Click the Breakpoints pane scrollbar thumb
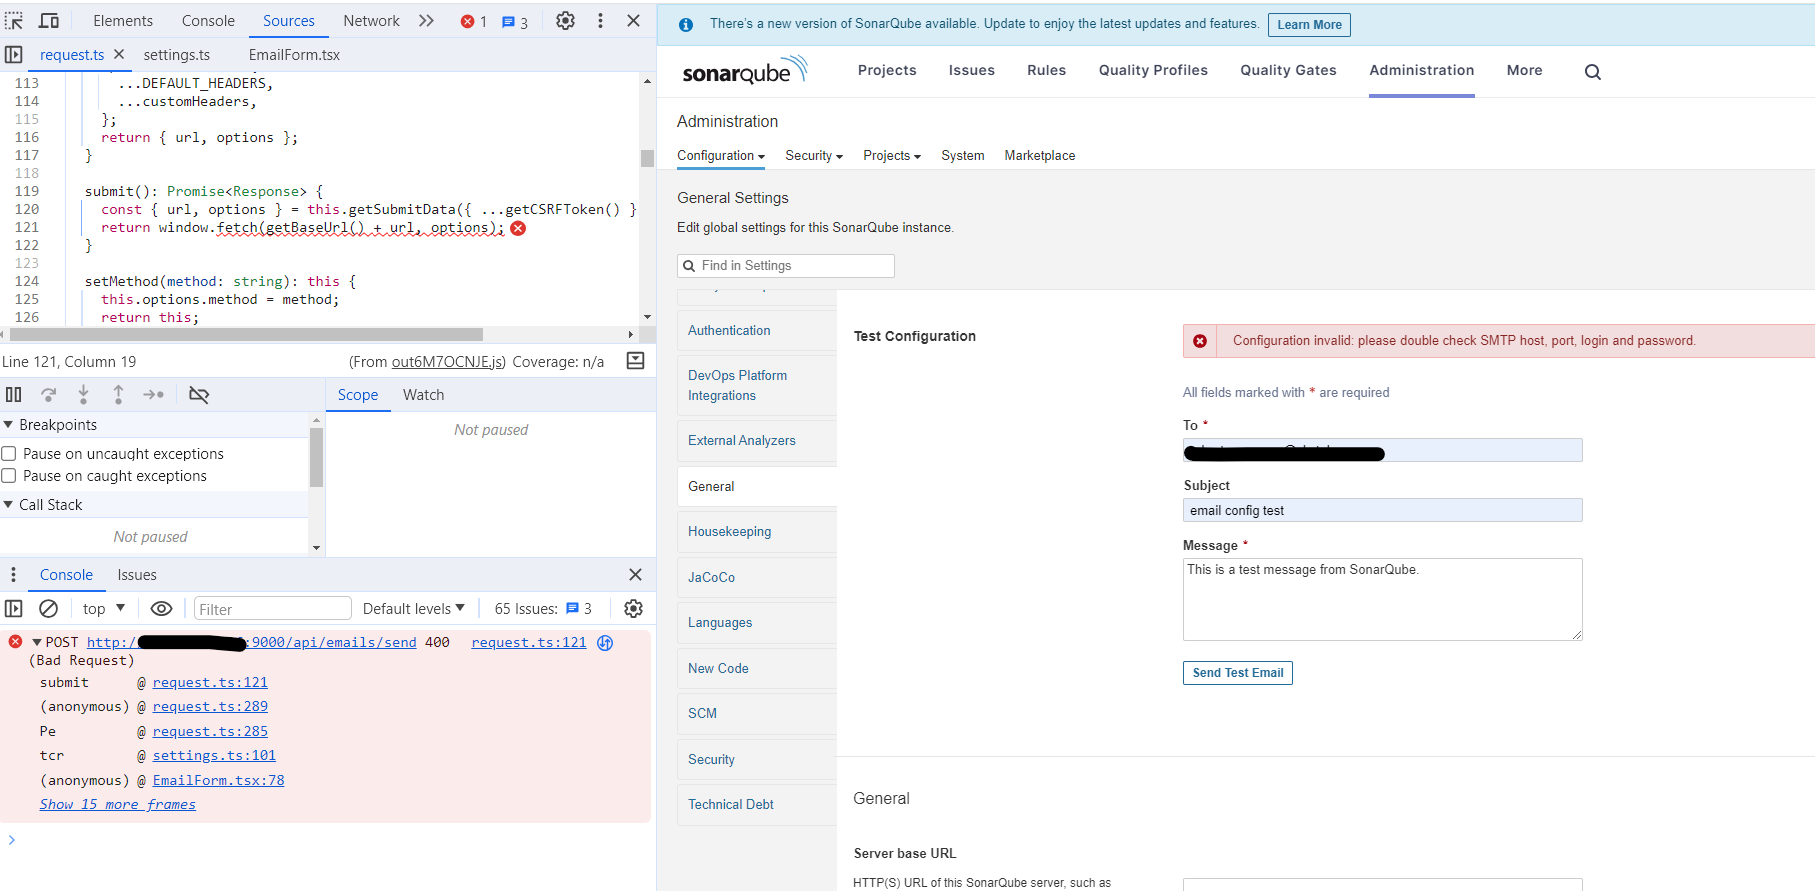This screenshot has width=1815, height=891. click(x=316, y=457)
